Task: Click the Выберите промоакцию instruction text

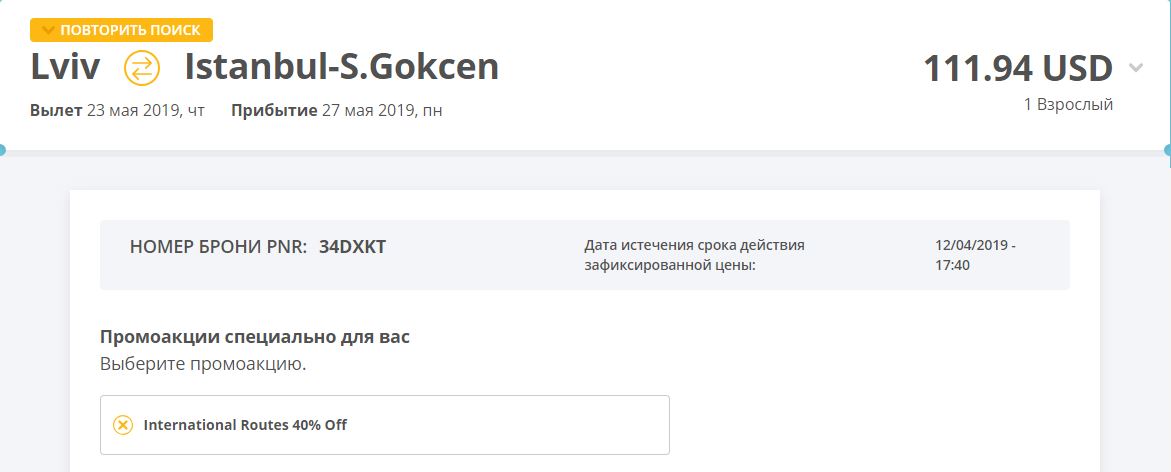Action: tap(203, 365)
